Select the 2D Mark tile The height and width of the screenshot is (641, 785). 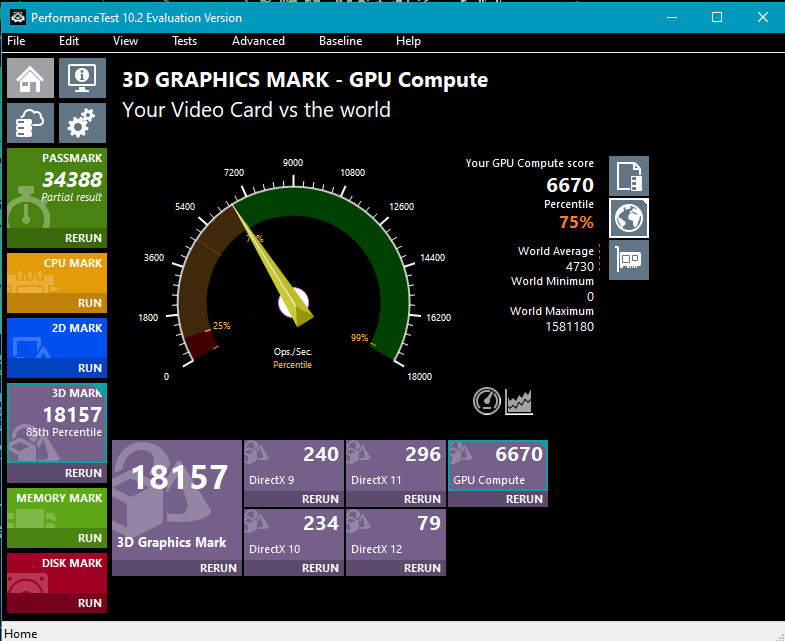click(x=57, y=339)
